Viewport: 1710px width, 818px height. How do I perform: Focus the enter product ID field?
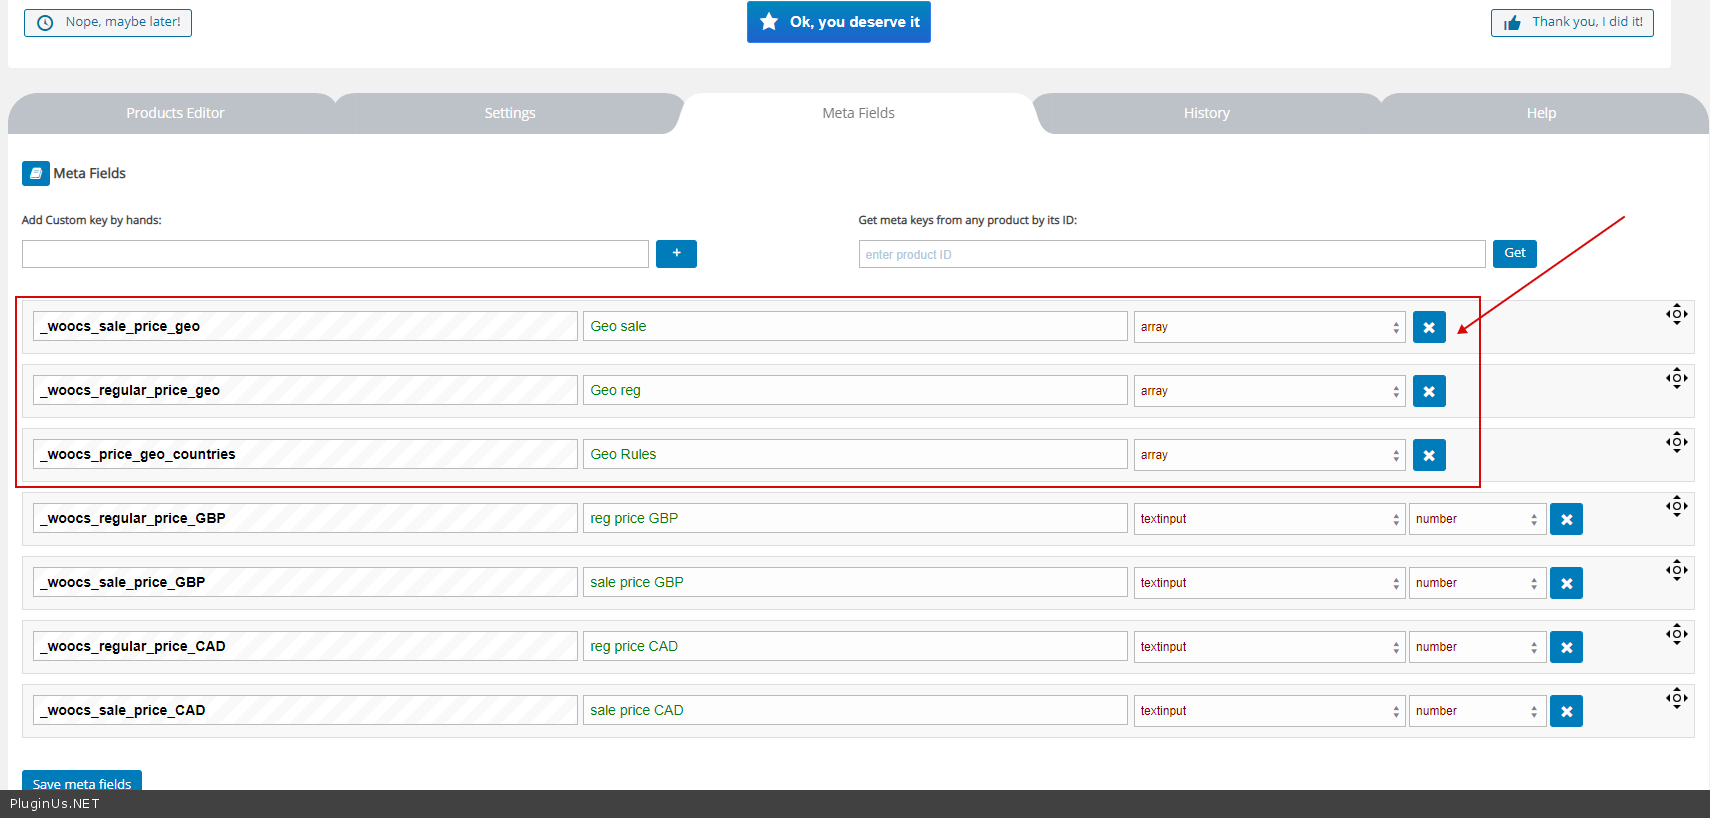click(1171, 254)
